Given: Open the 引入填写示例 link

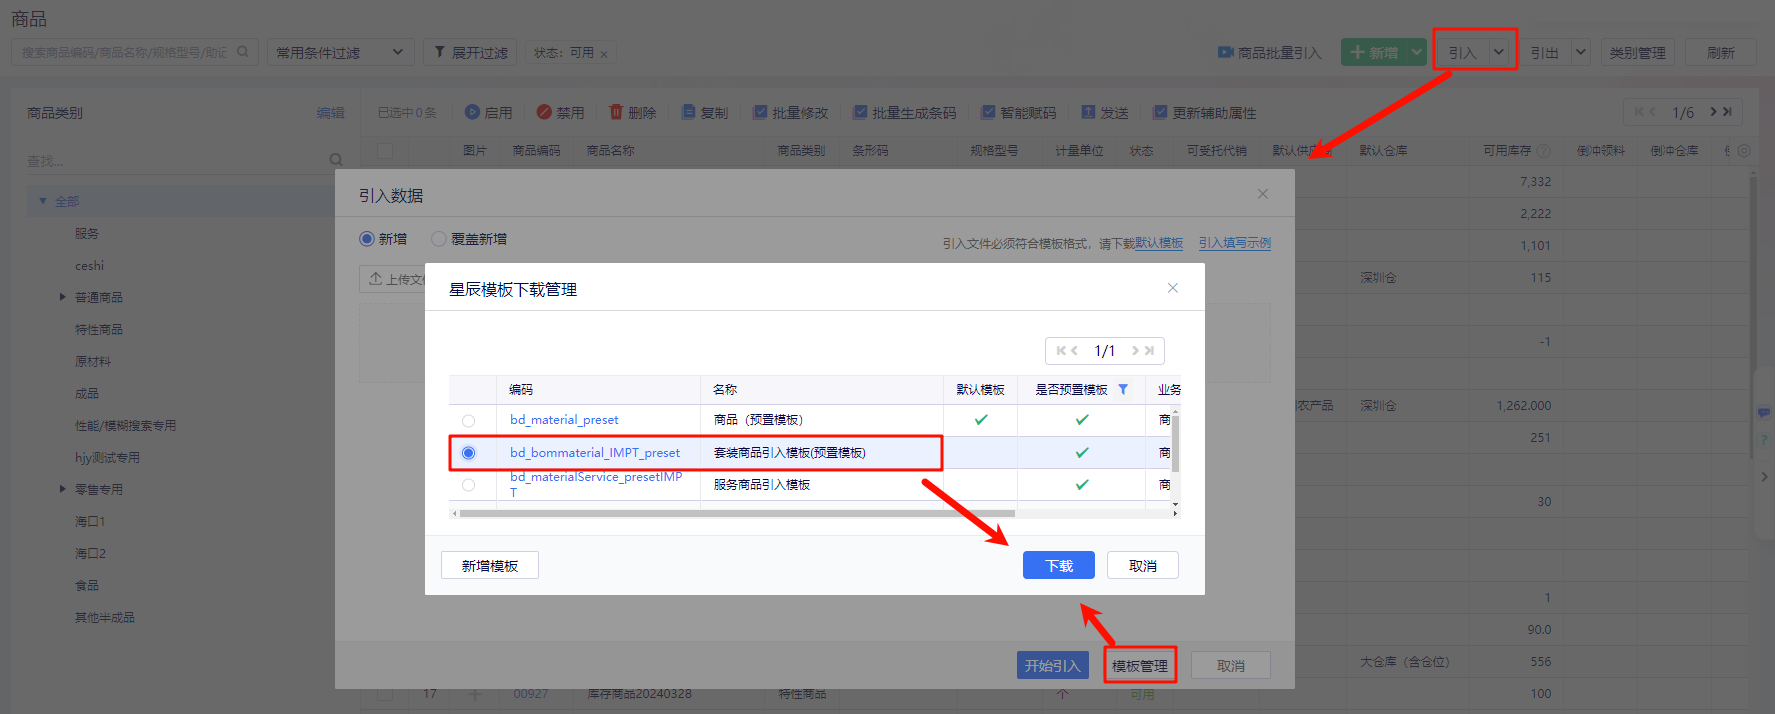Looking at the screenshot, I should point(1235,243).
